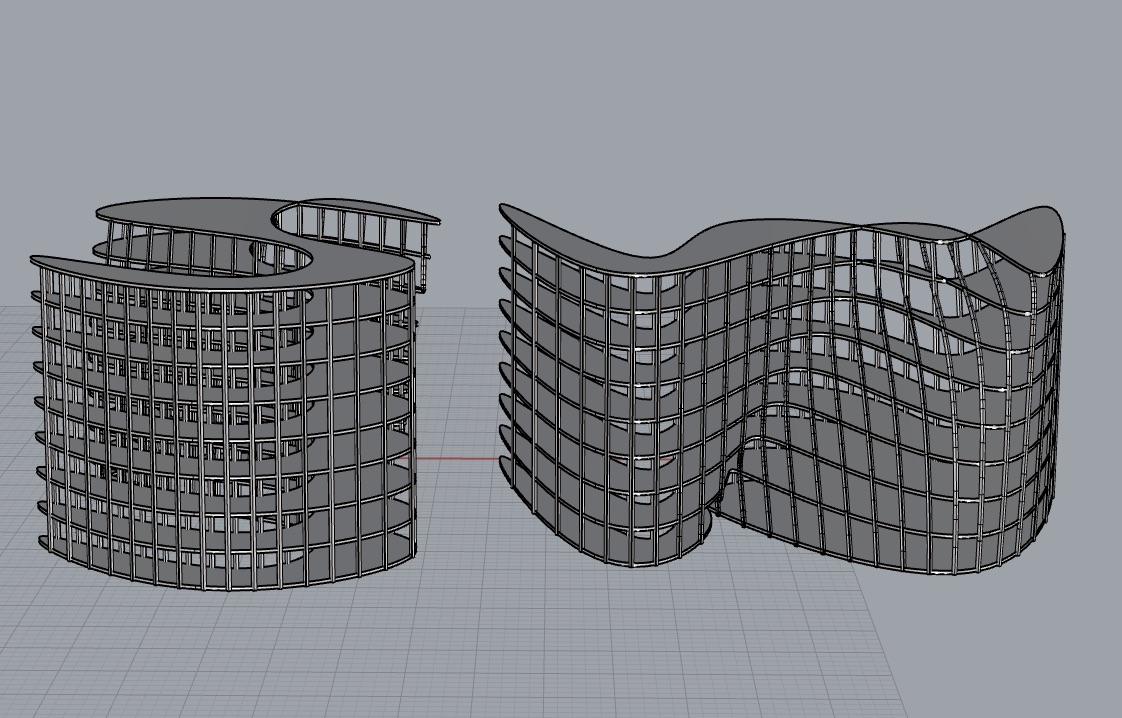Select the right building's rightmost vertical edge

(1059, 400)
